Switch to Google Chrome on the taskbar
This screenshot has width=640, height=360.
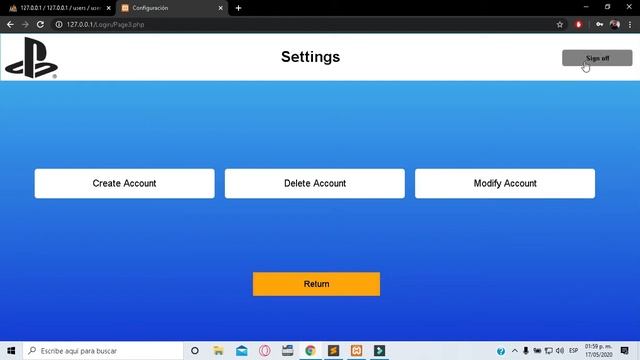[310, 351]
